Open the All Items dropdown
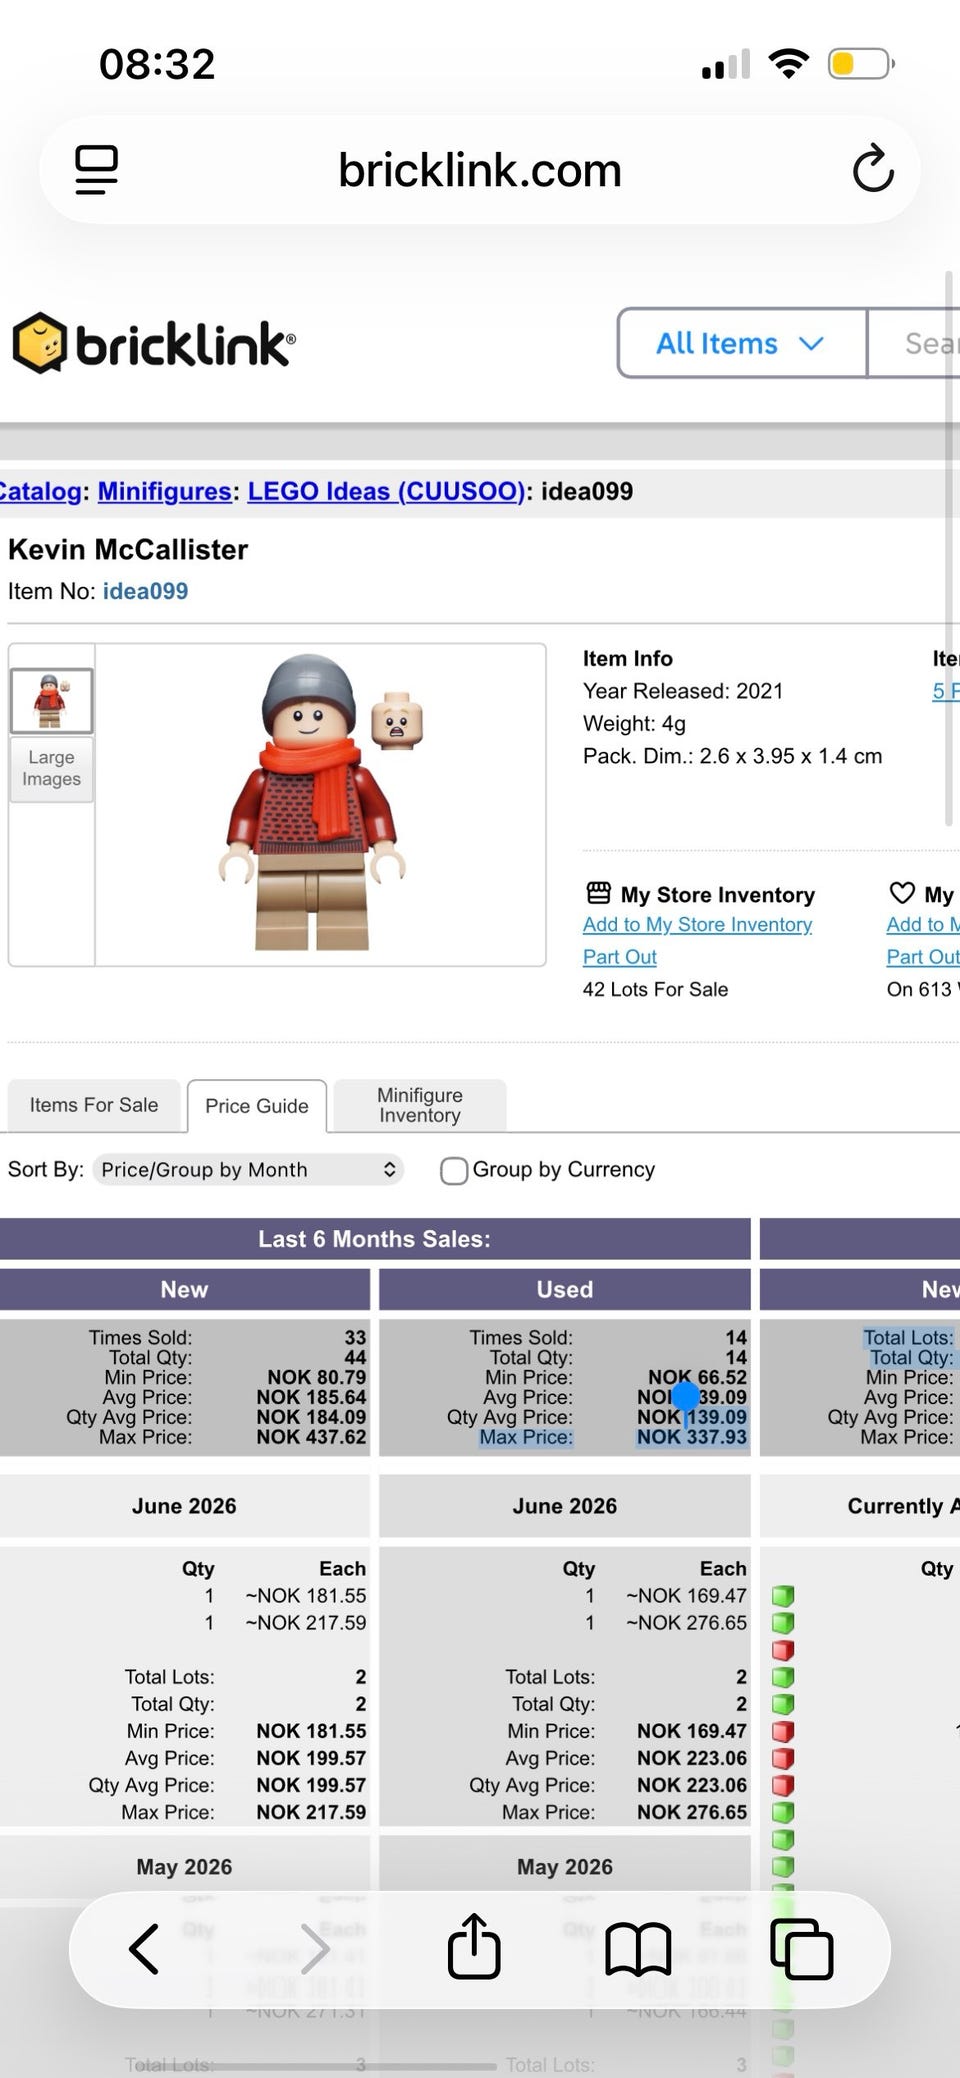The width and height of the screenshot is (960, 2078). pyautogui.click(x=741, y=343)
